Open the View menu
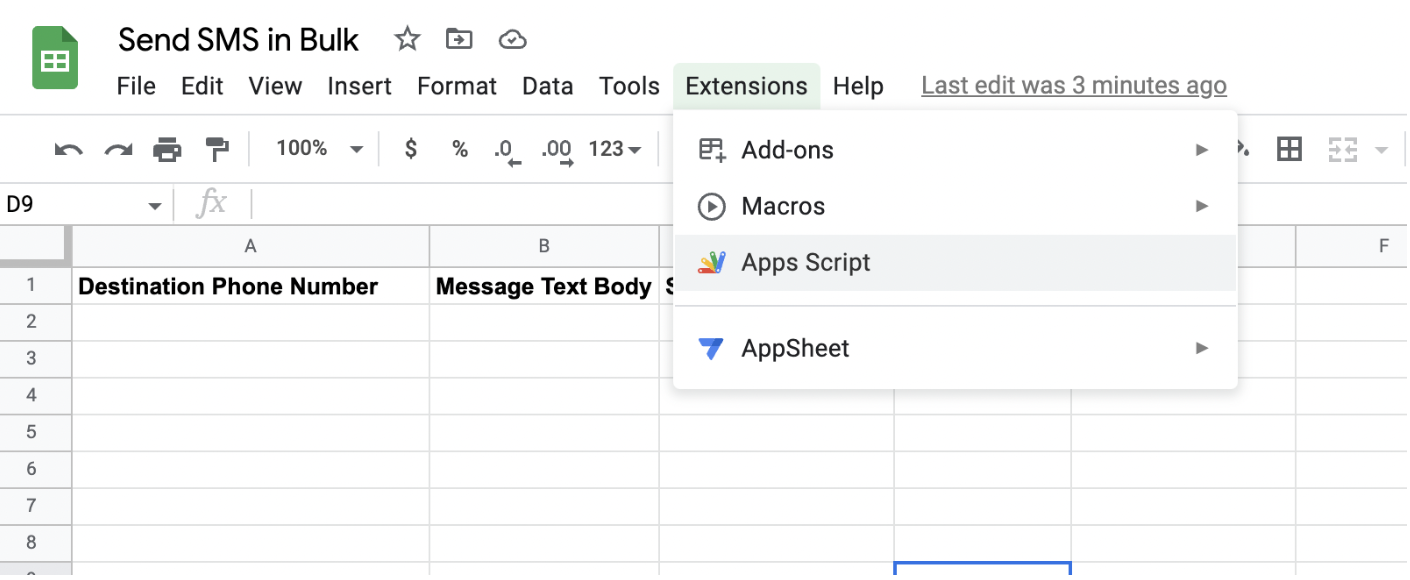 pyautogui.click(x=275, y=86)
